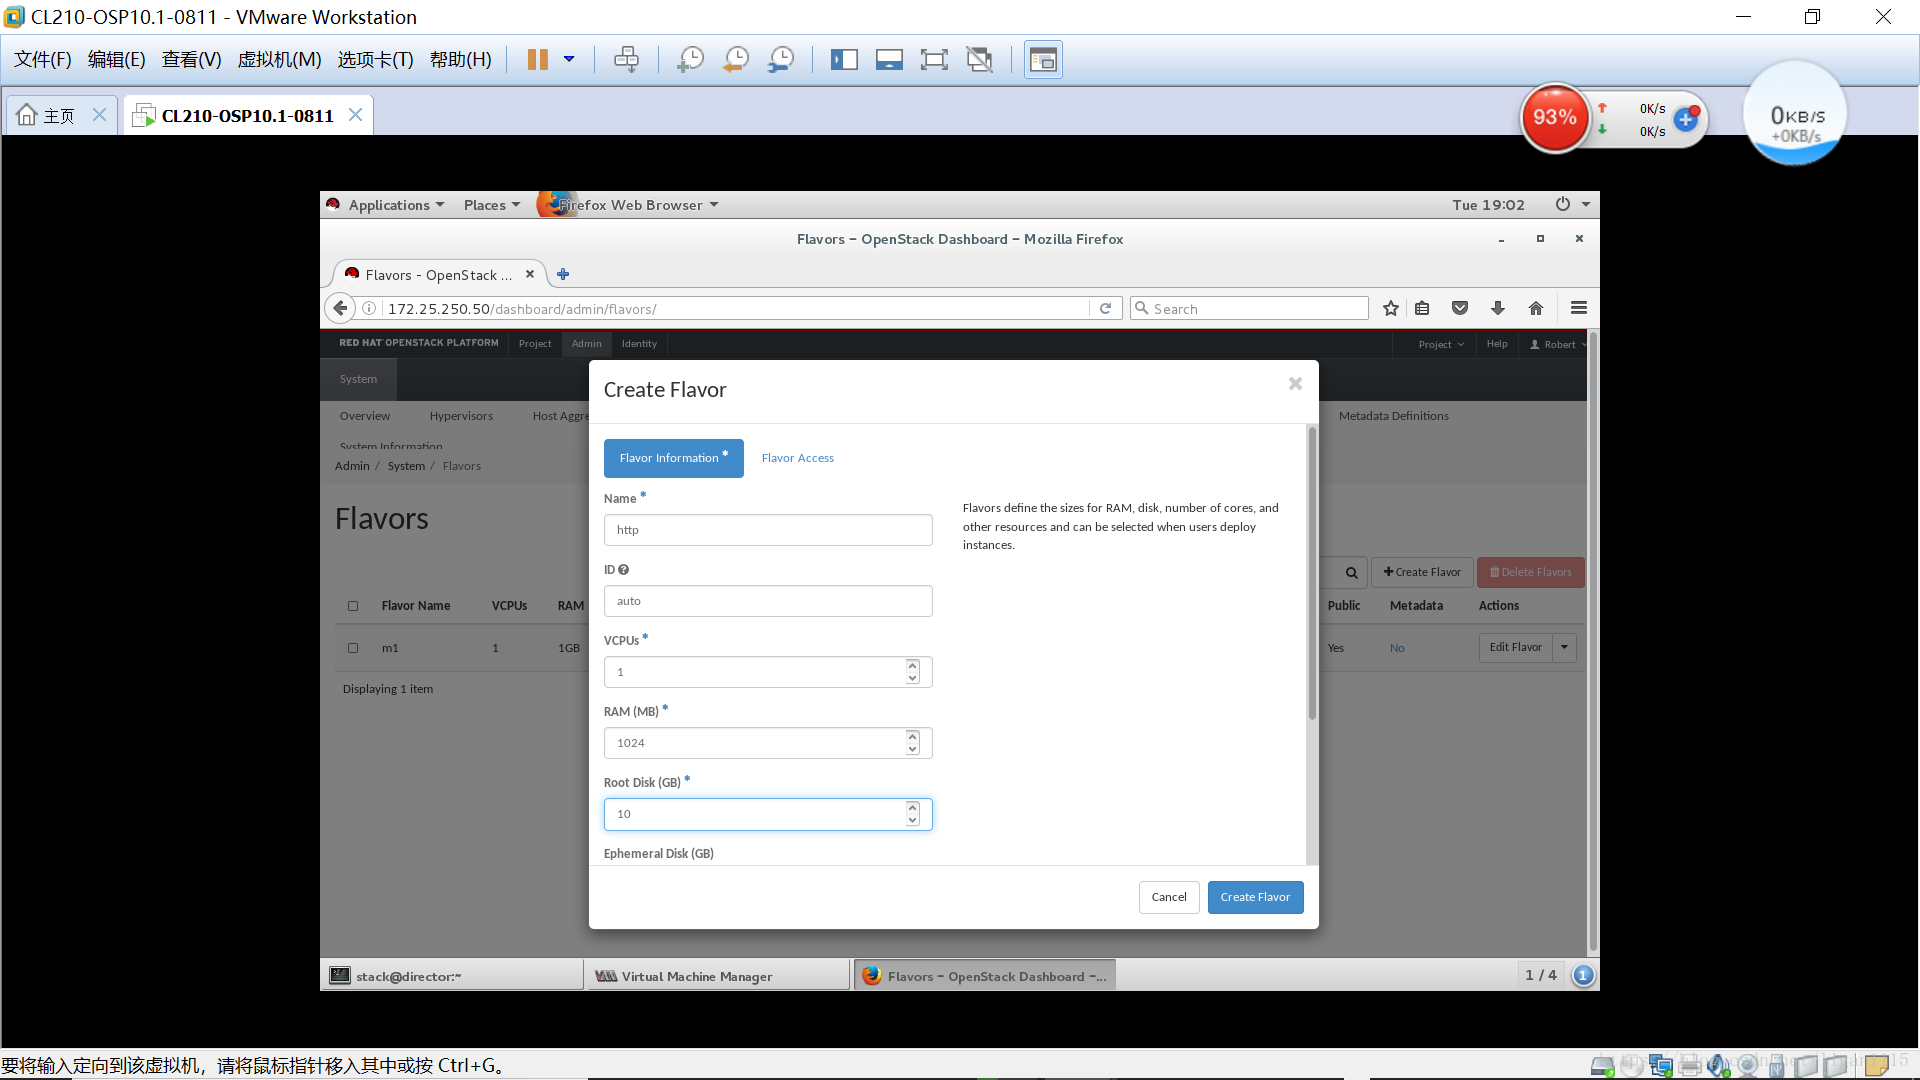1920x1080 pixels.
Task: Click the Unity mode icon
Action: click(980, 60)
